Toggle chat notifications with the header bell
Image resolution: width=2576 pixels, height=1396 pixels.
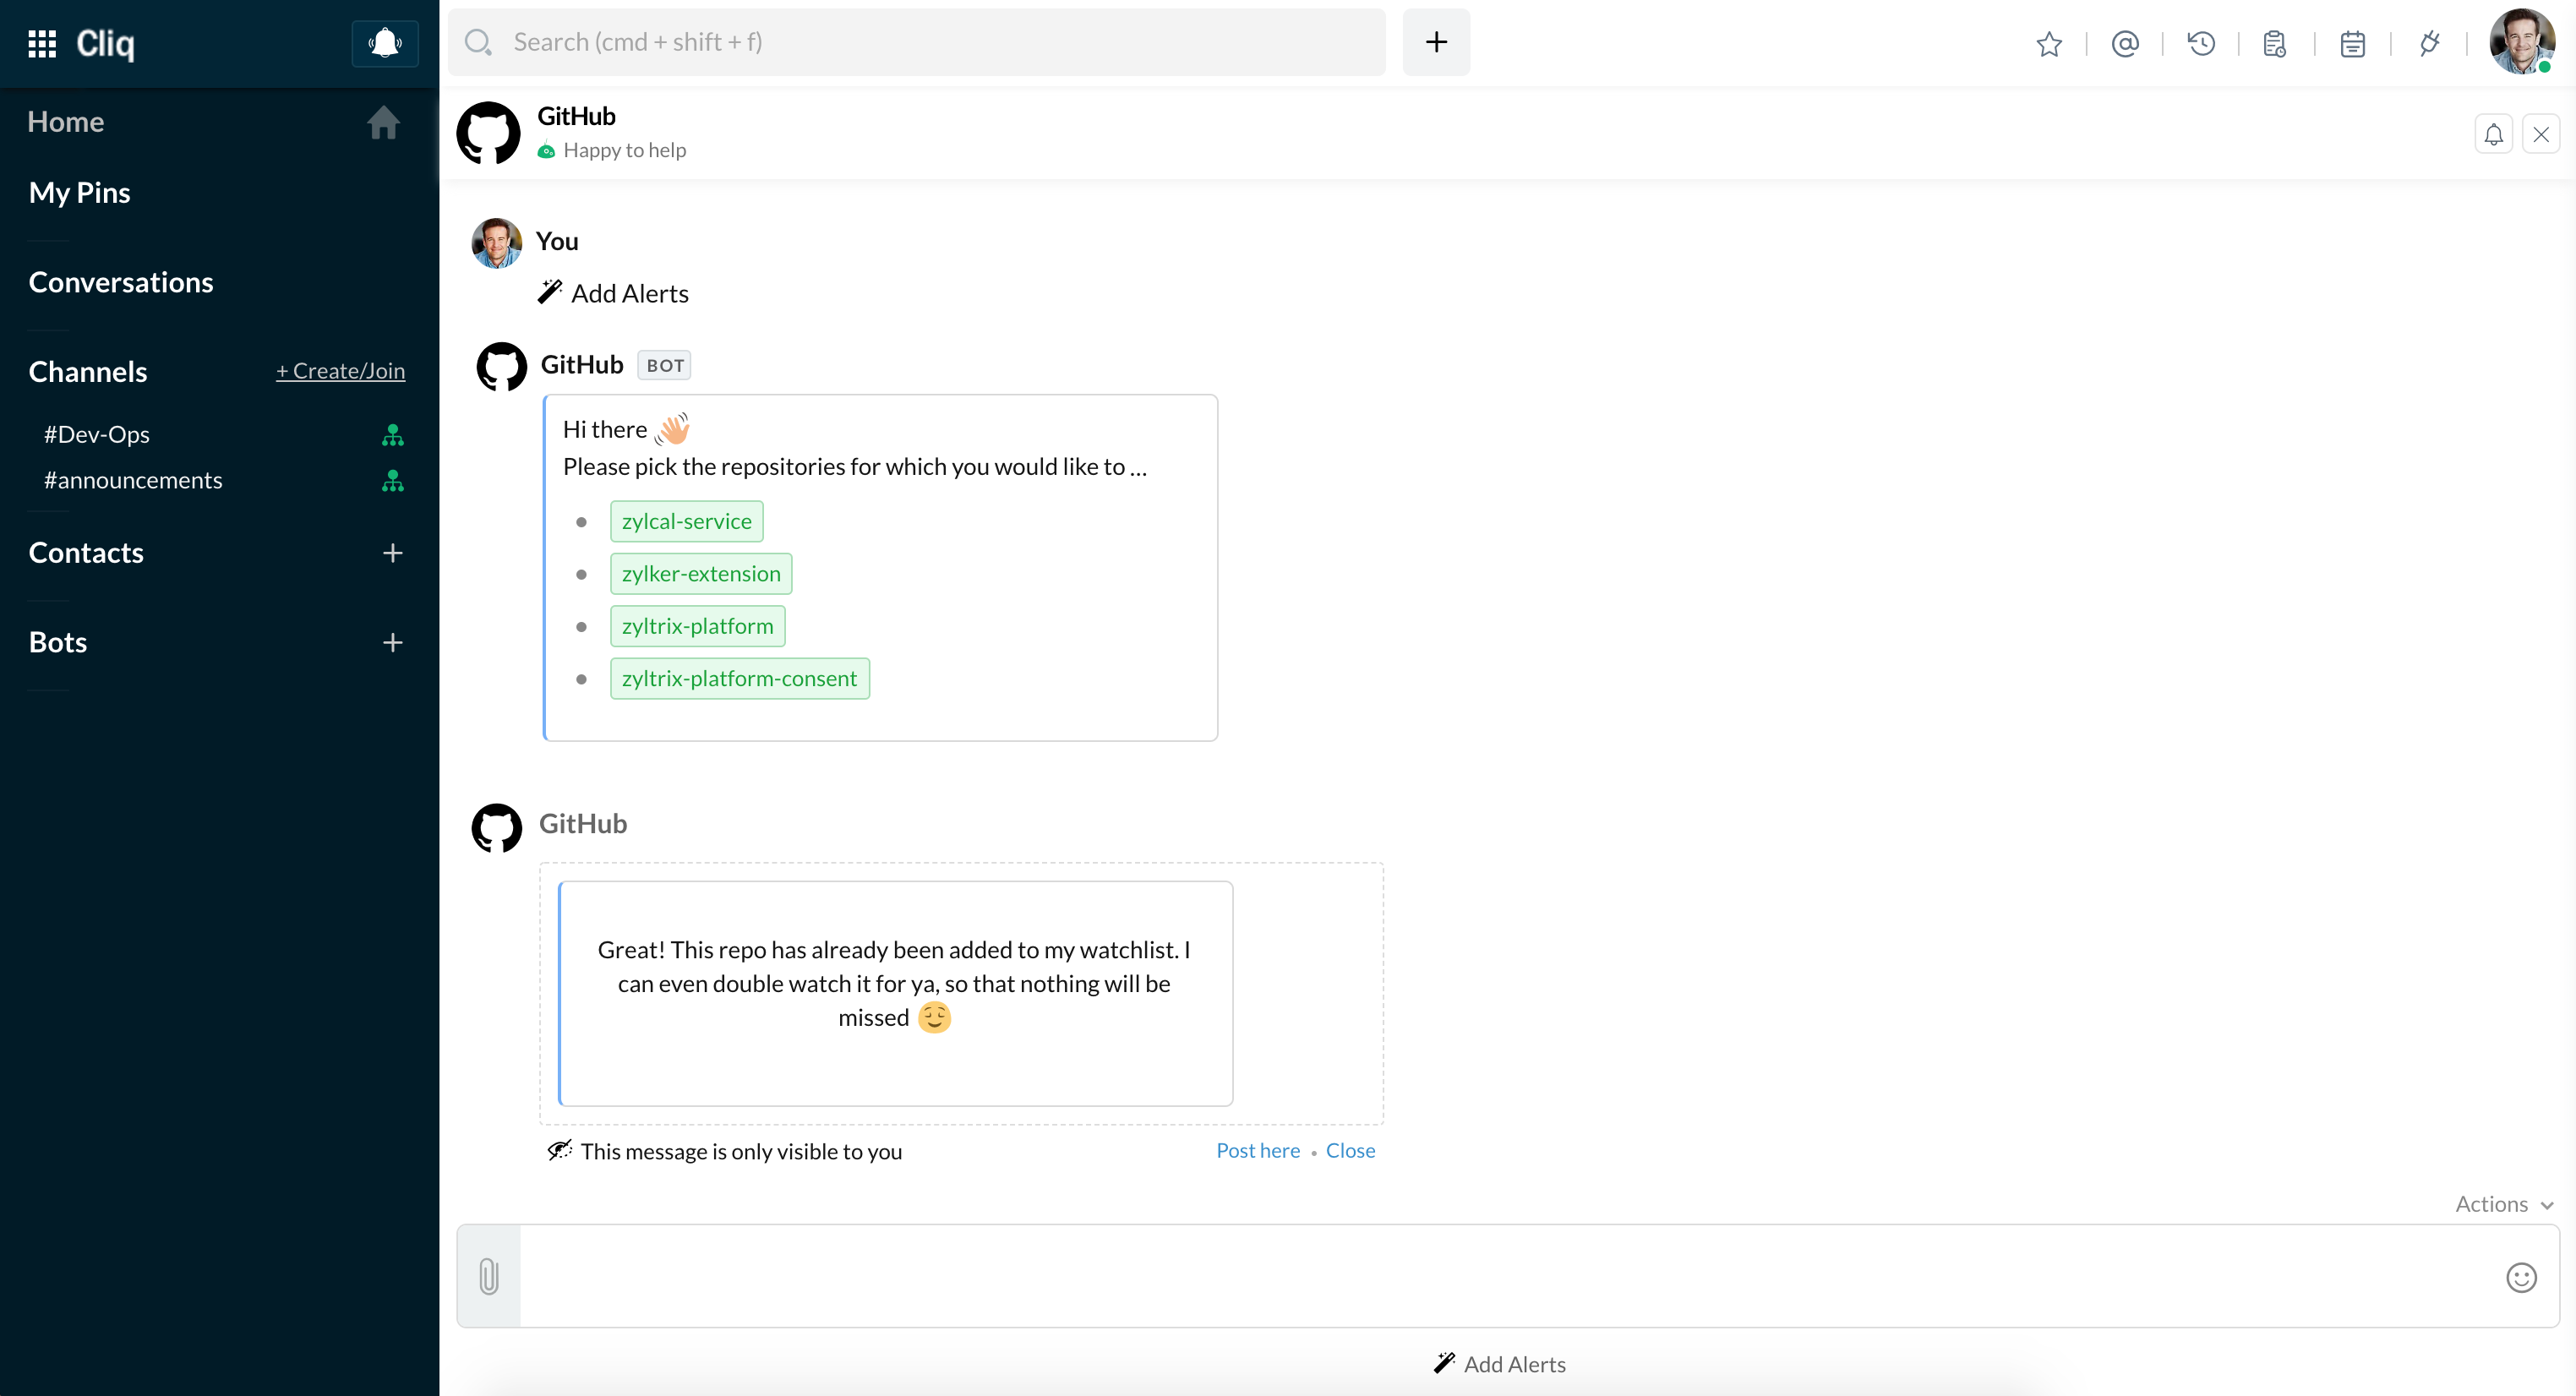pos(2494,134)
